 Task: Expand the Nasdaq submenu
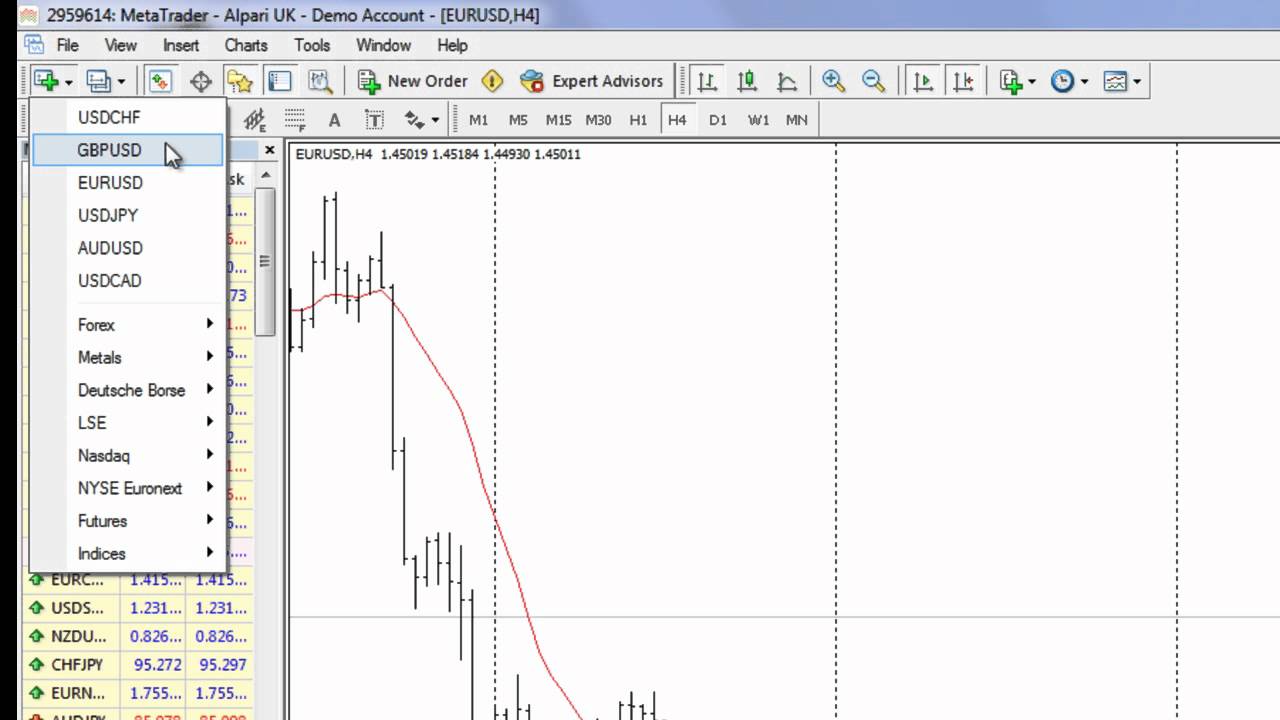pos(127,455)
